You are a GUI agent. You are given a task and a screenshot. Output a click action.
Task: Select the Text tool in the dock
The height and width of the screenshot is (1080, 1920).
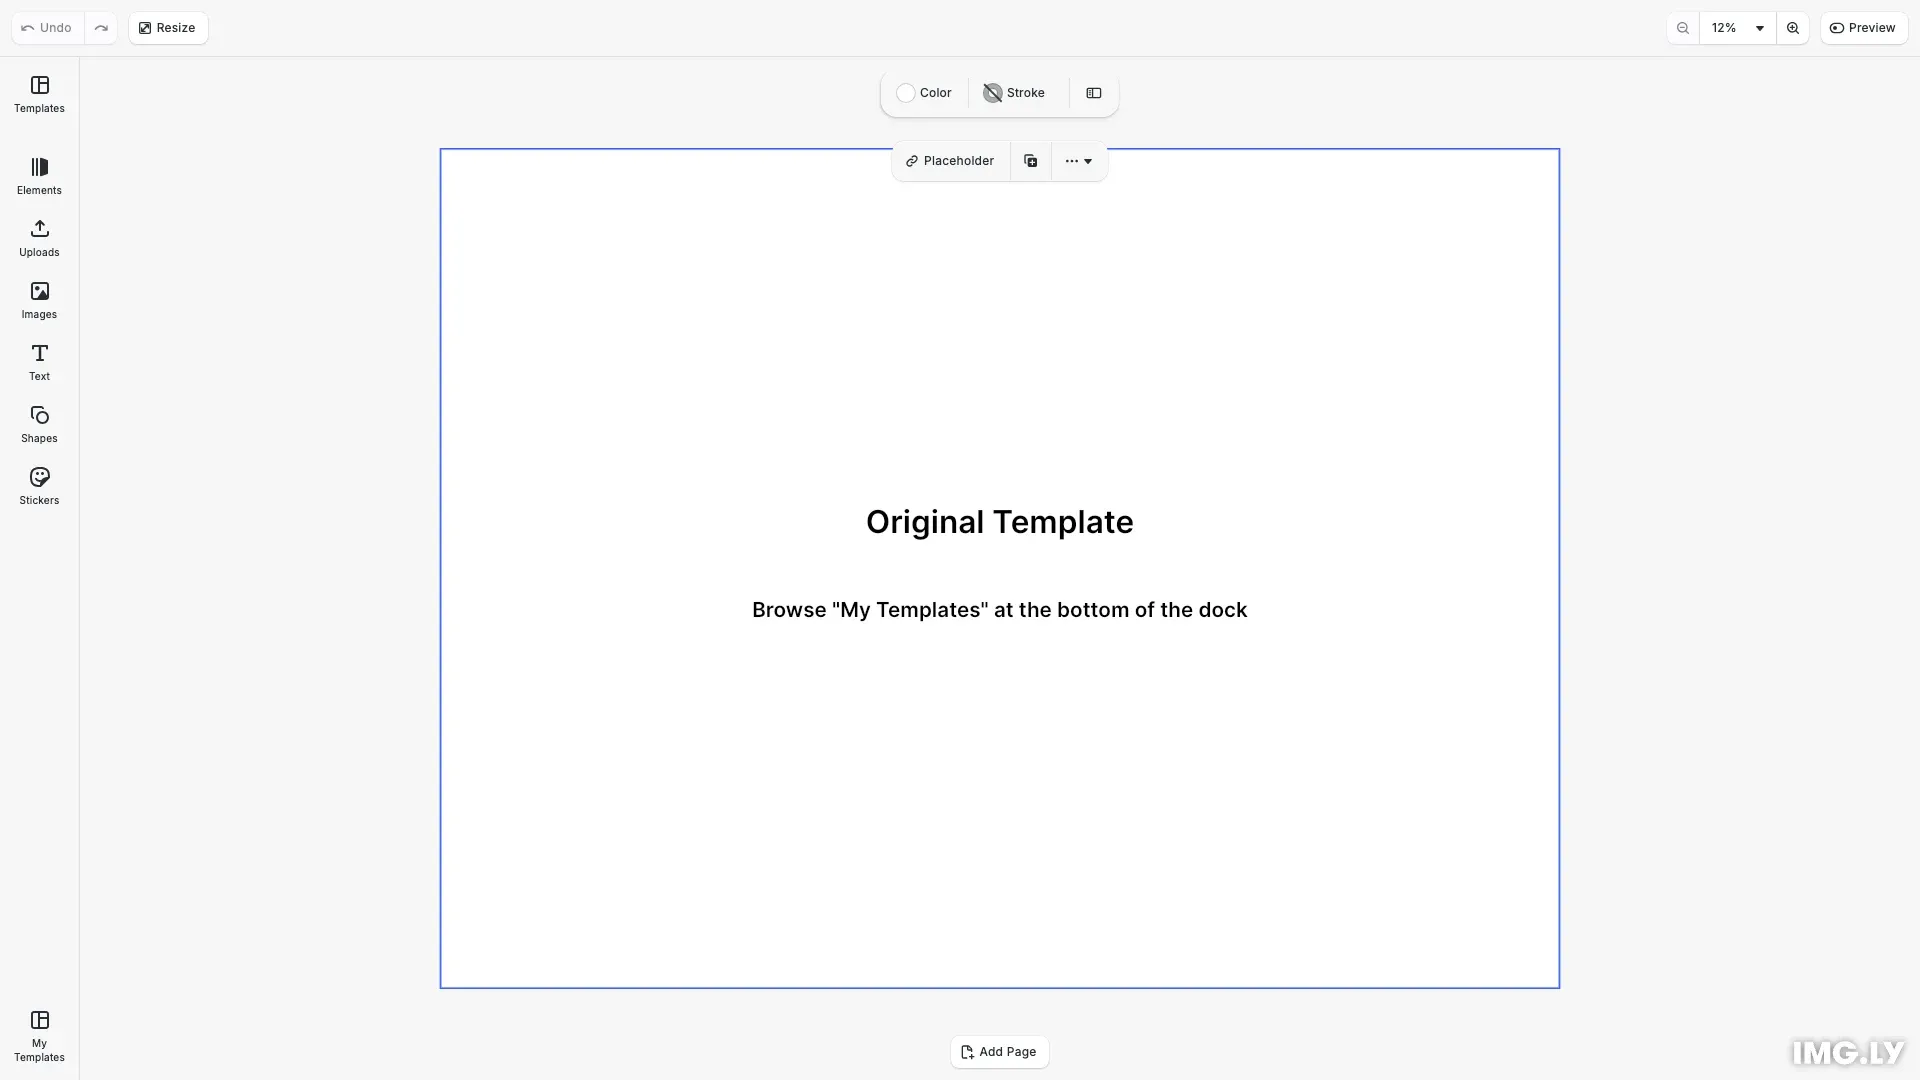tap(39, 362)
